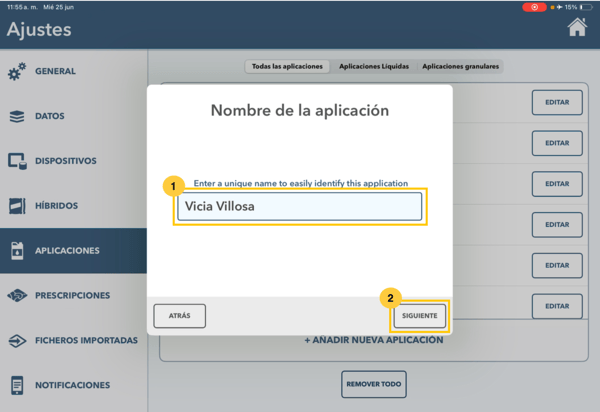Click + AÑADIR NUEVA APLICACIÓN

[374, 340]
